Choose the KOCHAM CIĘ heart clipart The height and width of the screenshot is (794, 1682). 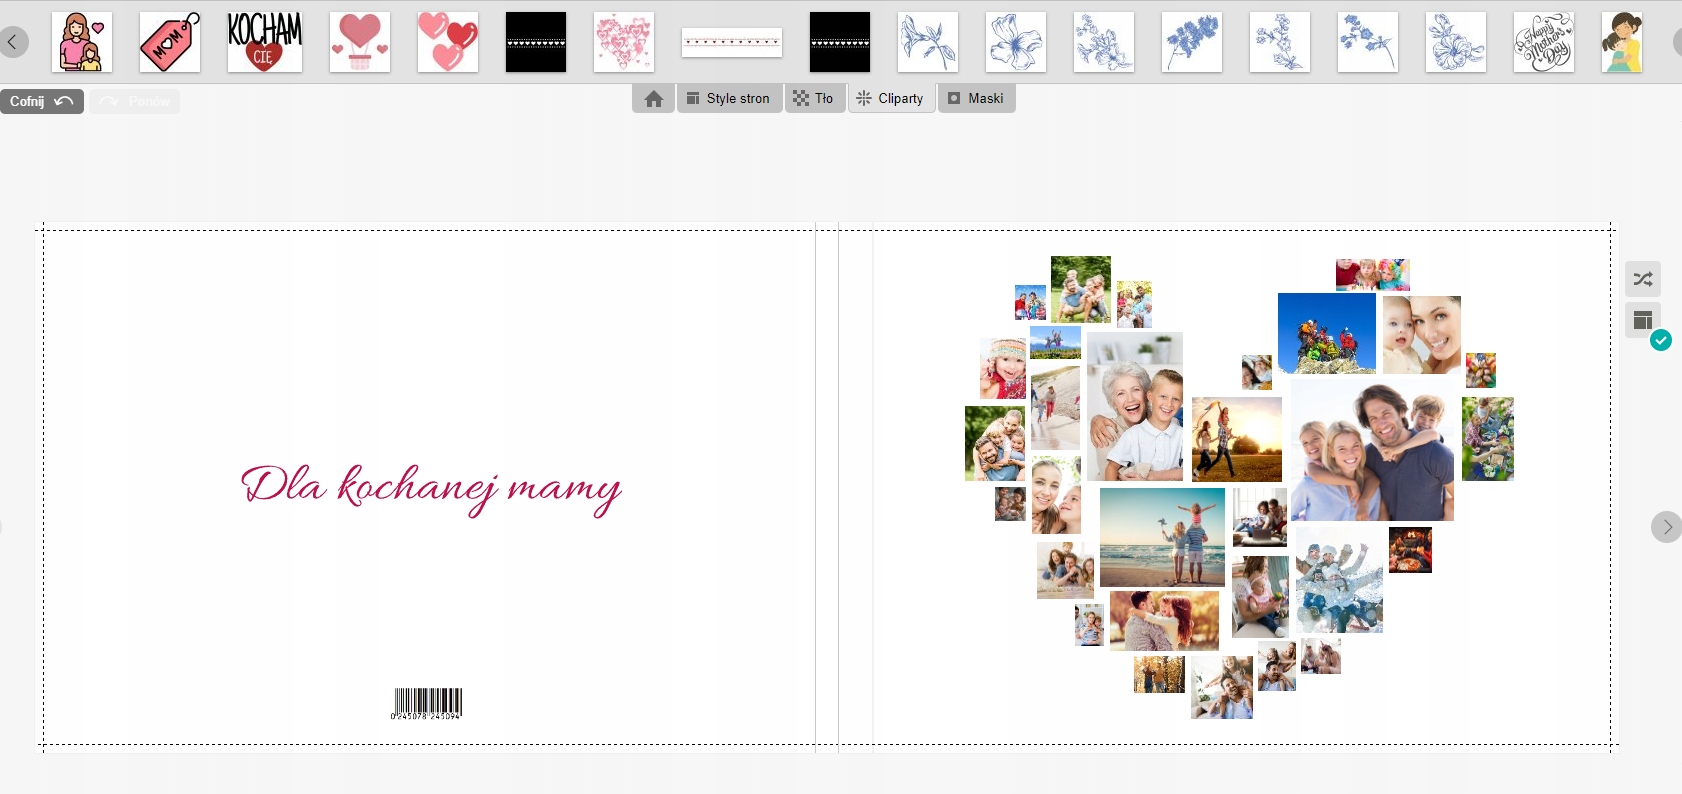coord(264,42)
